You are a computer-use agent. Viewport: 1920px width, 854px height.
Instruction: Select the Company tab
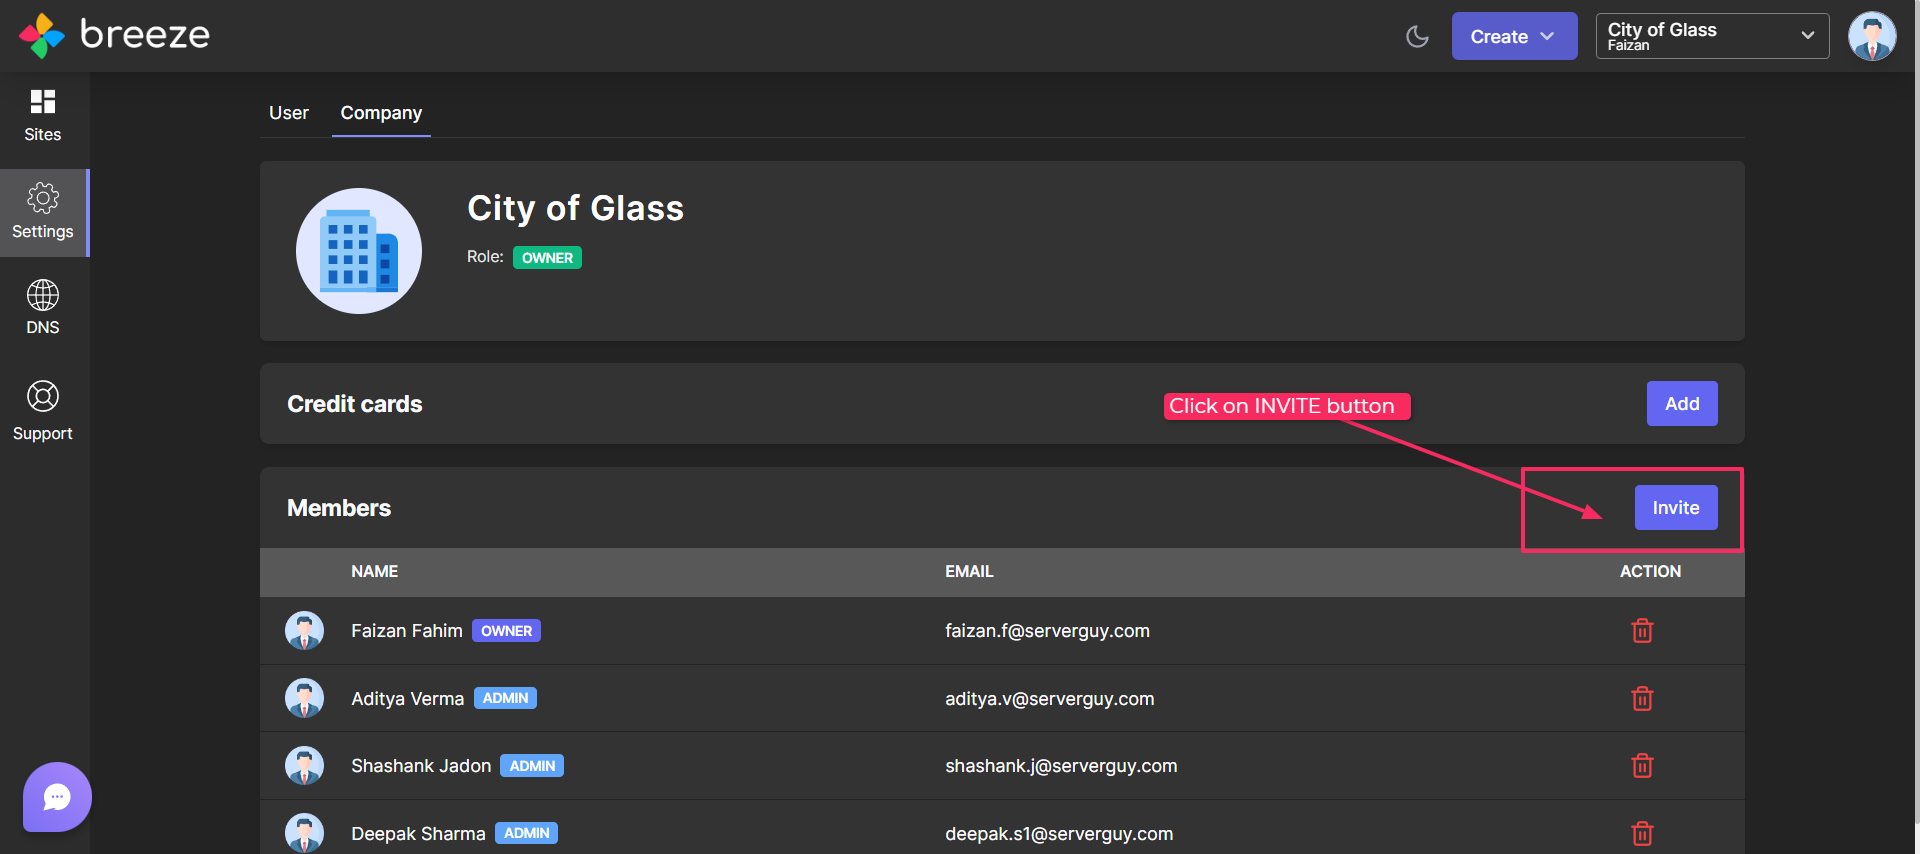click(381, 113)
